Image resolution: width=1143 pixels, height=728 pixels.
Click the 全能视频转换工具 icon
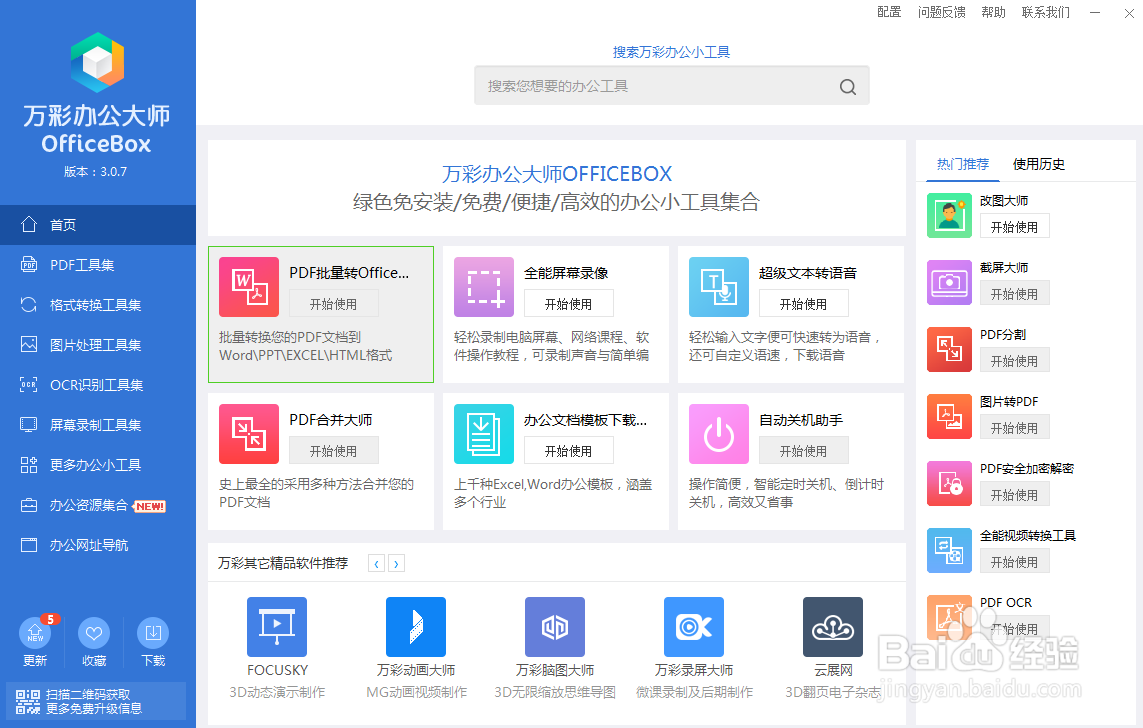pos(949,551)
